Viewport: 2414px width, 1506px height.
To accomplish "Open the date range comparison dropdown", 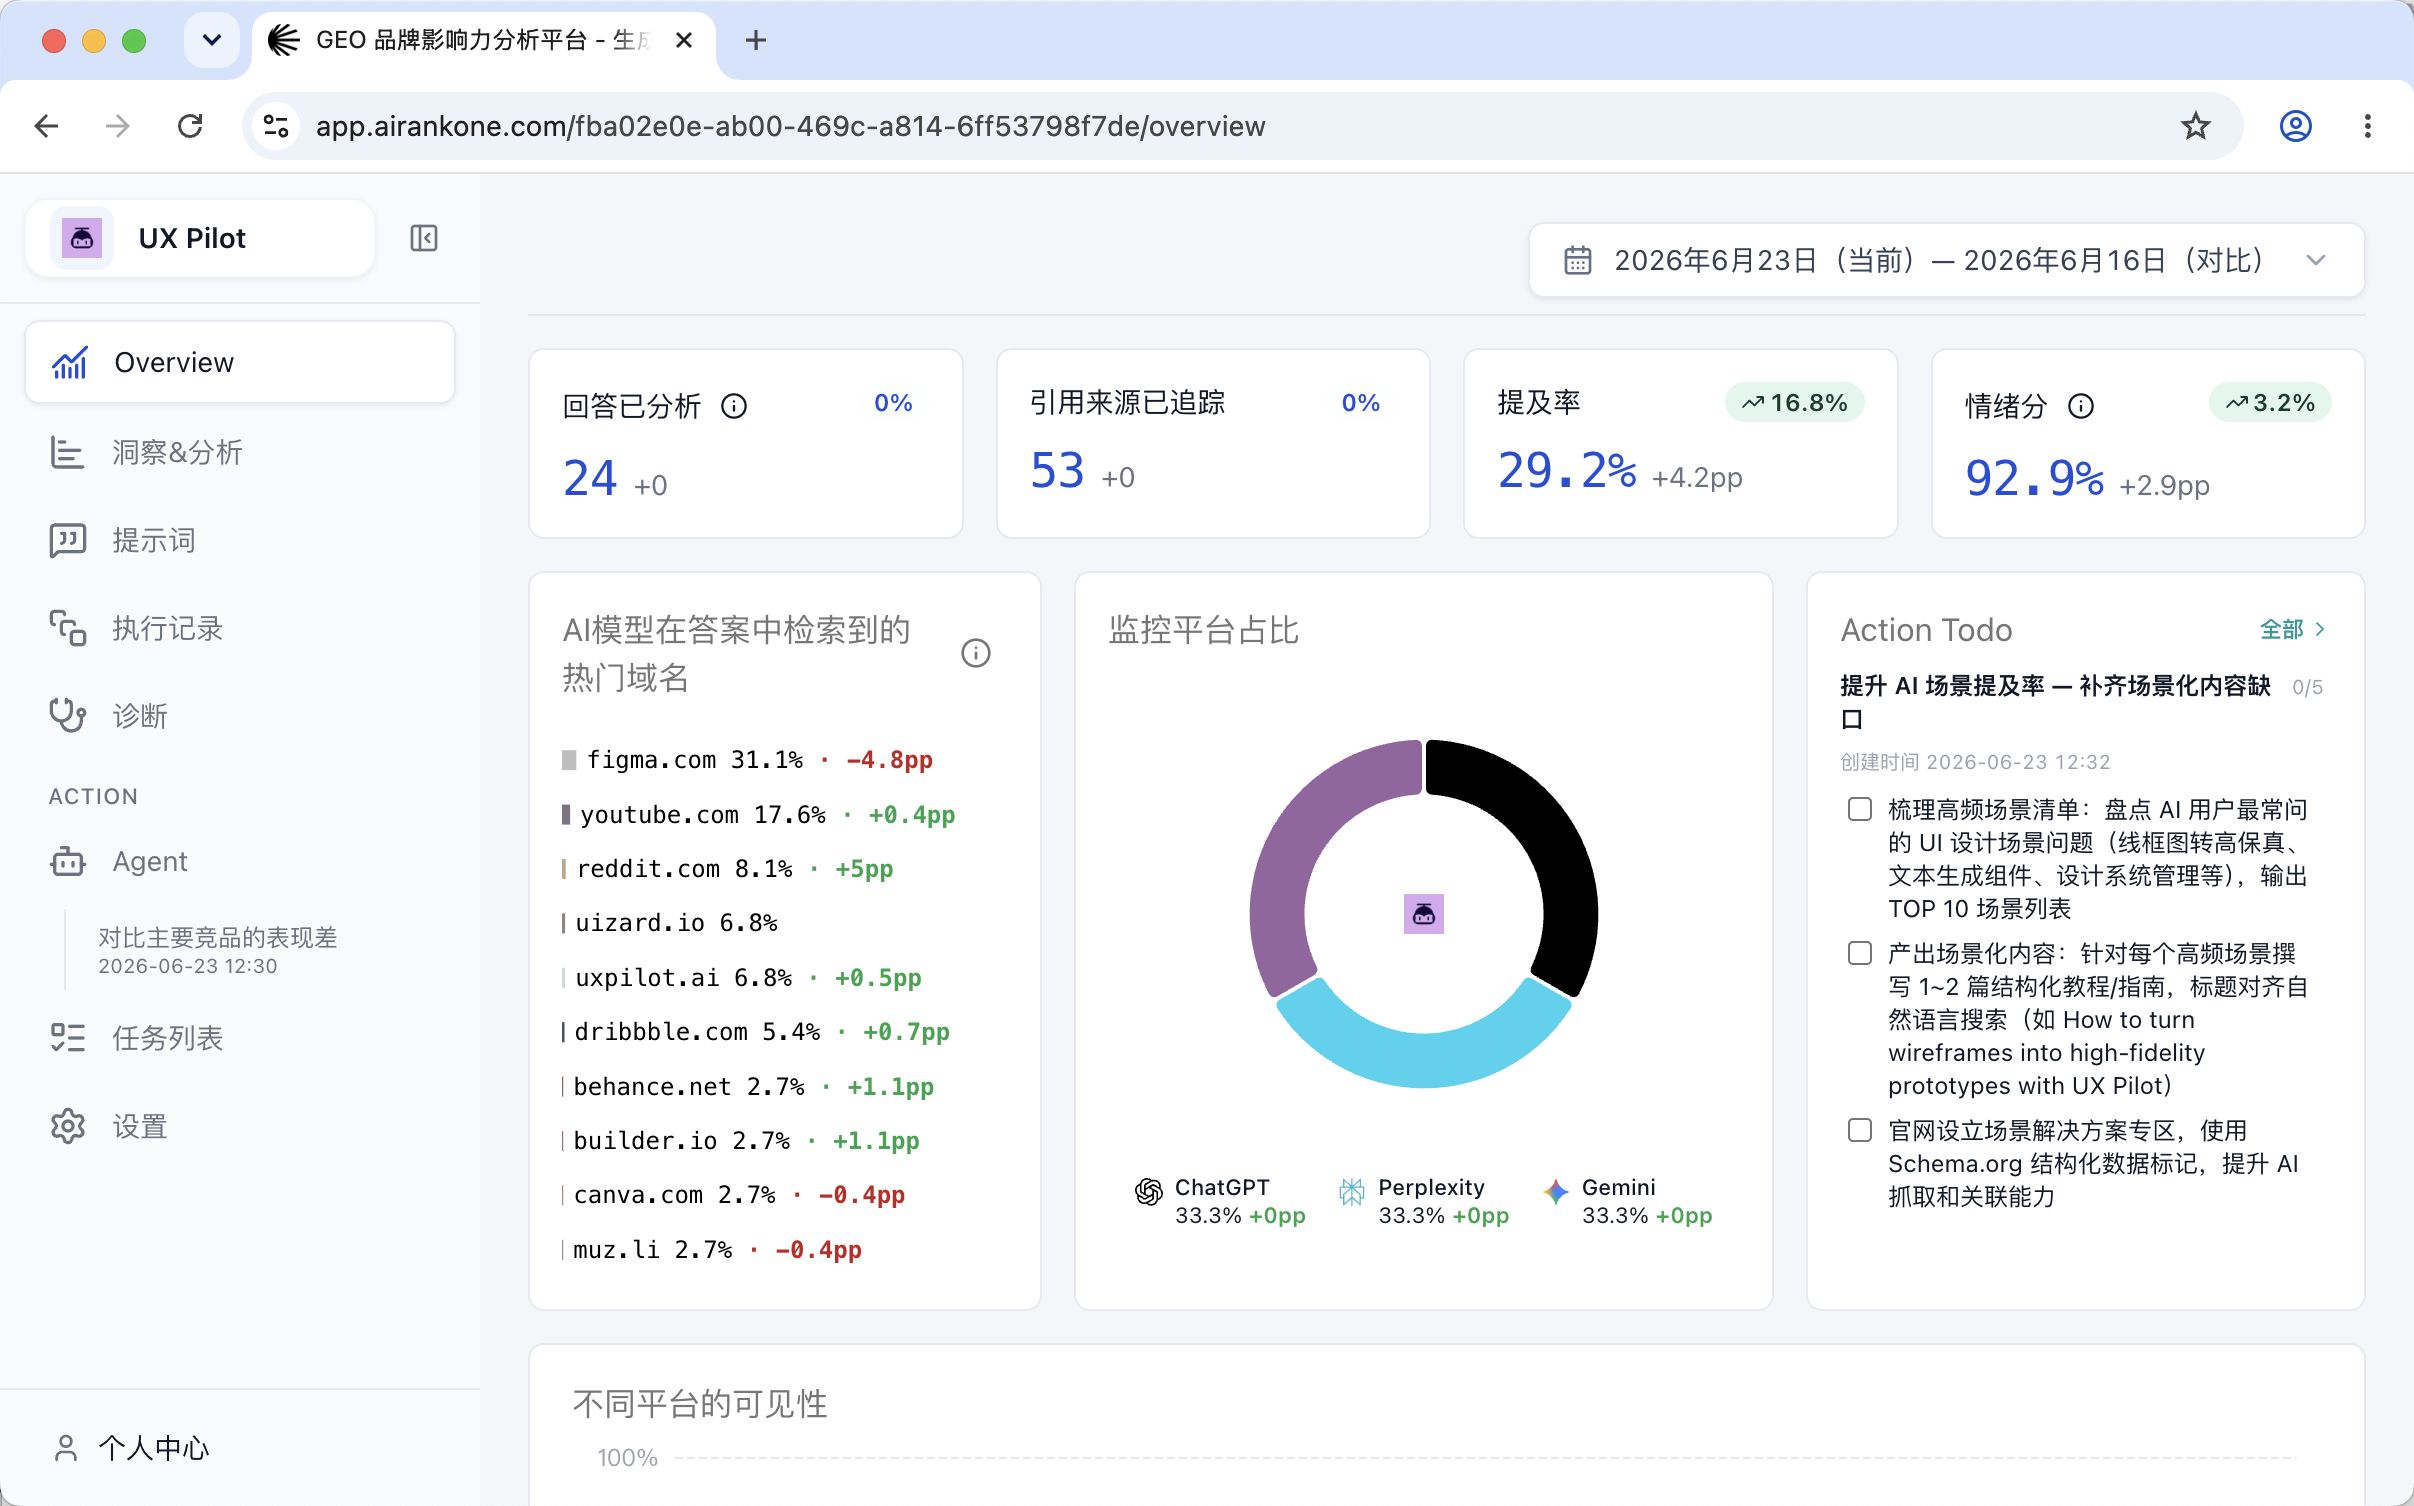I will 1946,260.
